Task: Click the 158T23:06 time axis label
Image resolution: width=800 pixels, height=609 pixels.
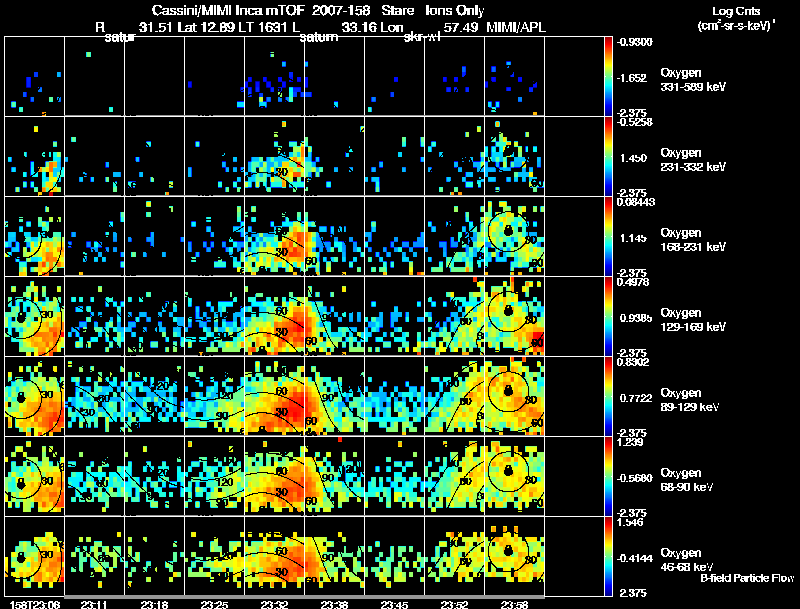Action: tap(35, 604)
